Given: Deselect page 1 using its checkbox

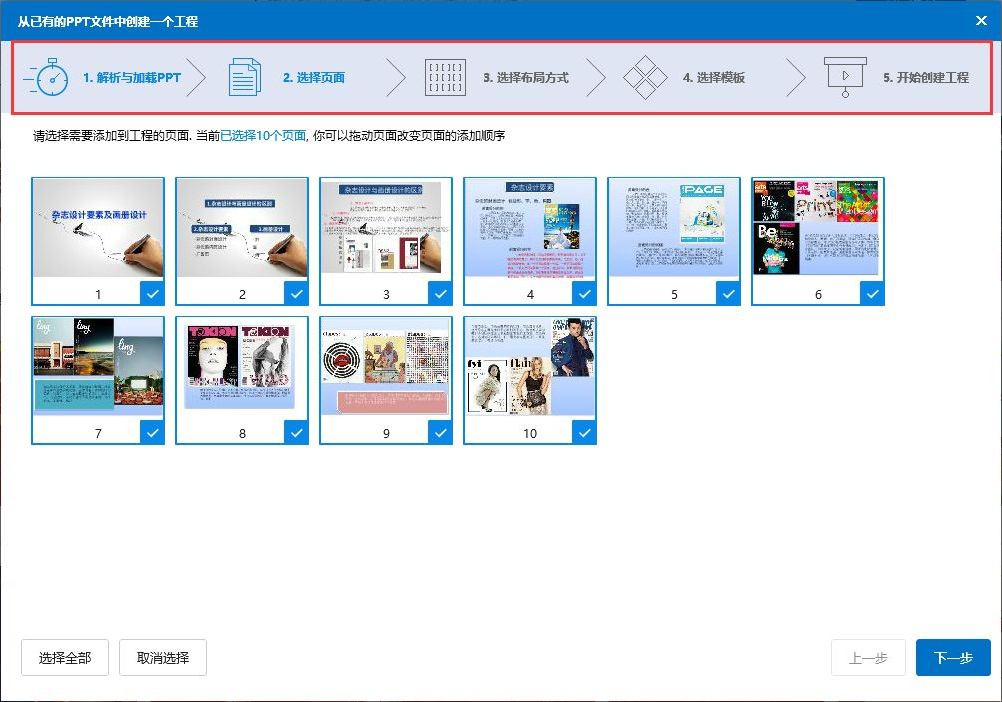Looking at the screenshot, I should click(152, 294).
